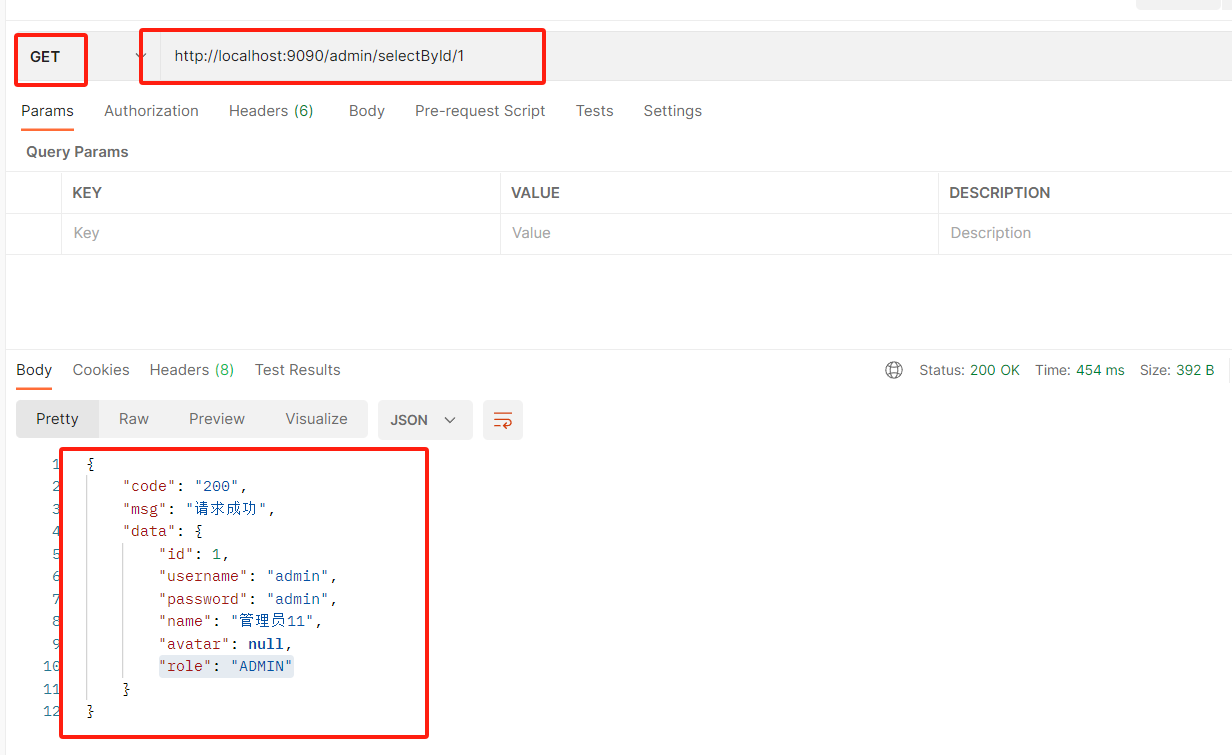Image resolution: width=1232 pixels, height=755 pixels.
Task: Click the Query Params heading
Action: tap(77, 152)
